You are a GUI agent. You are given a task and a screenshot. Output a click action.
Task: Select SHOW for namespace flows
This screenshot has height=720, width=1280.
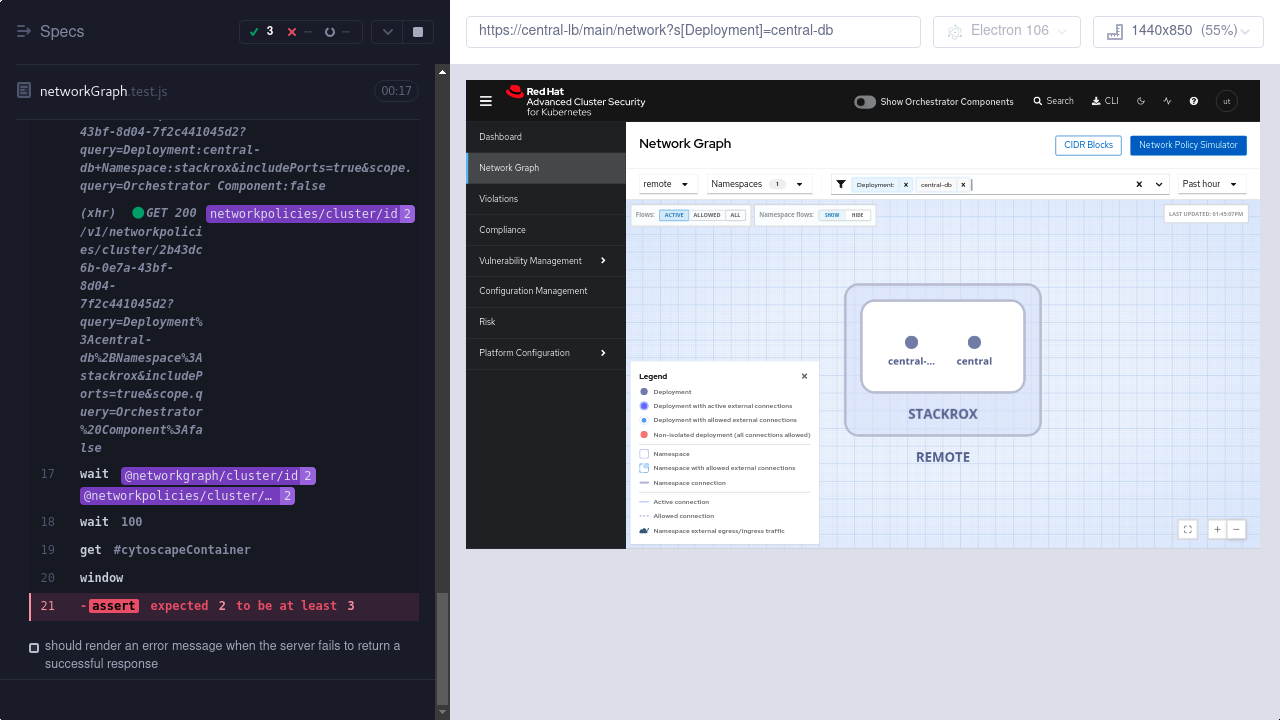(x=832, y=215)
